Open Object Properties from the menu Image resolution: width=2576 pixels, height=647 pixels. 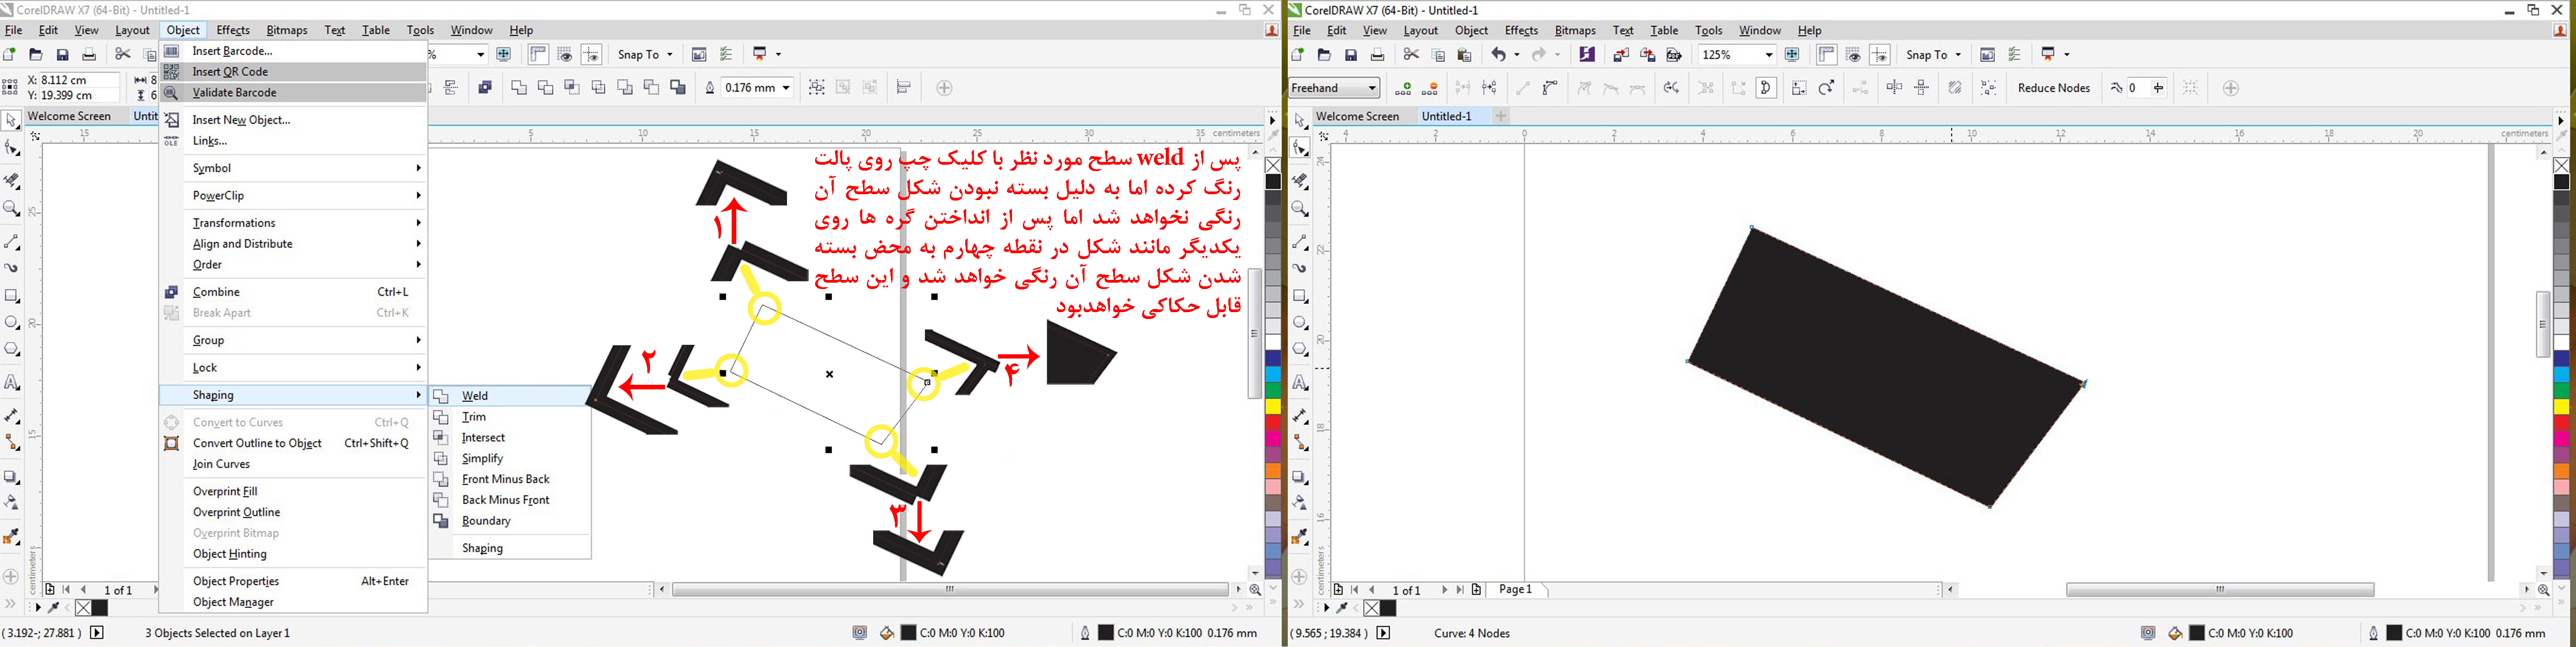pos(293,581)
